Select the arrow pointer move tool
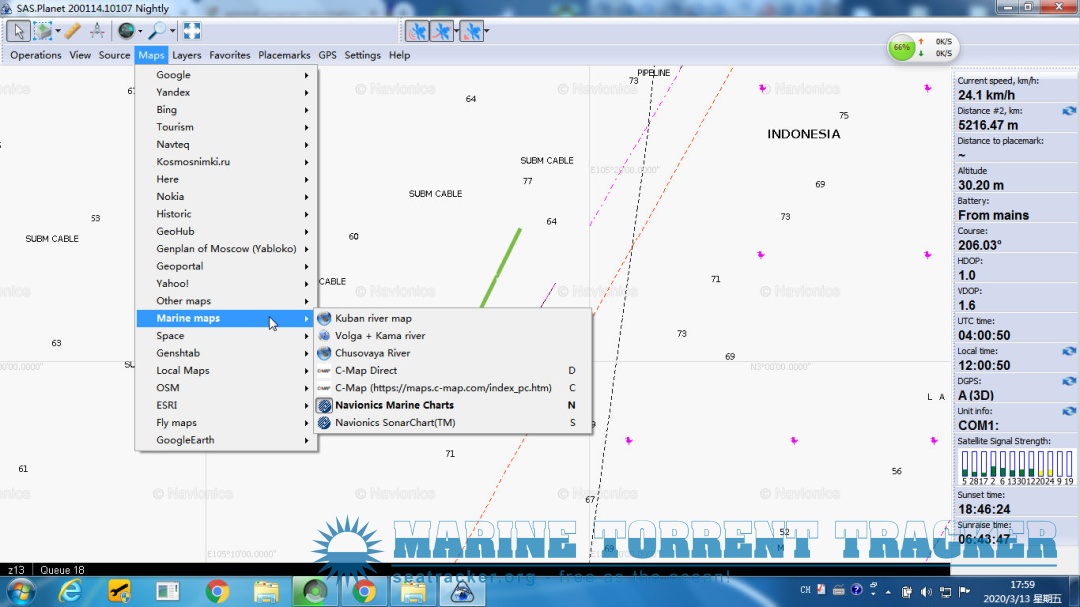The image size is (1080, 607). pyautogui.click(x=18, y=31)
